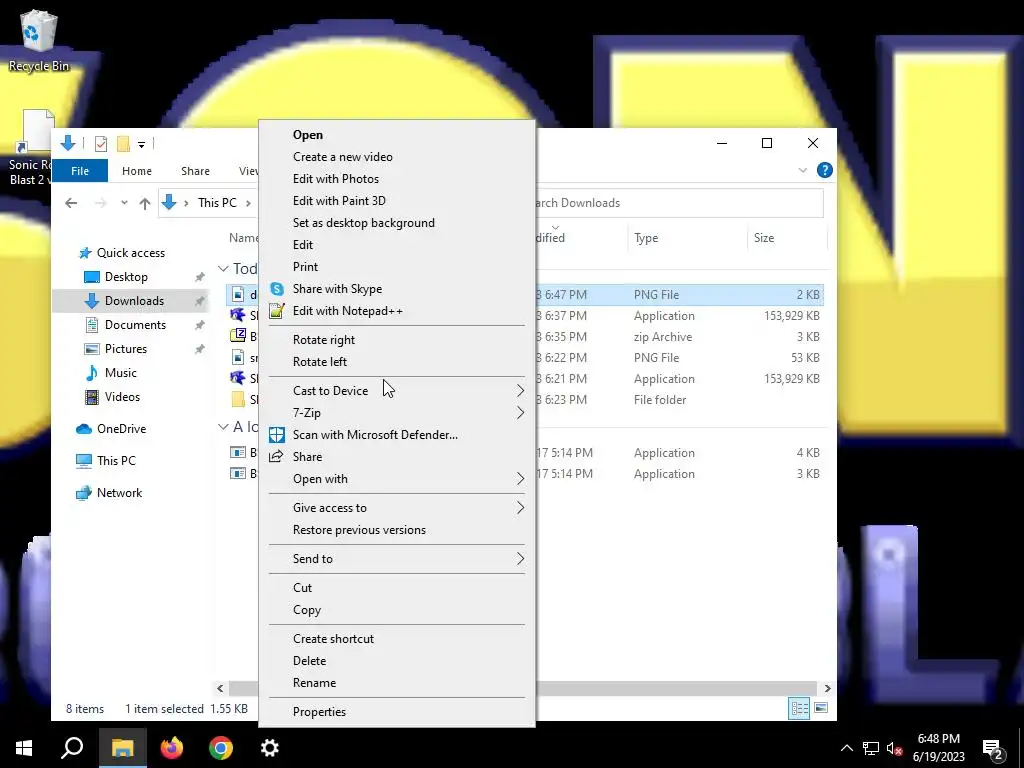Screen dimensions: 1024x768
Task: Sort by the Type column header
Action: tap(686, 238)
